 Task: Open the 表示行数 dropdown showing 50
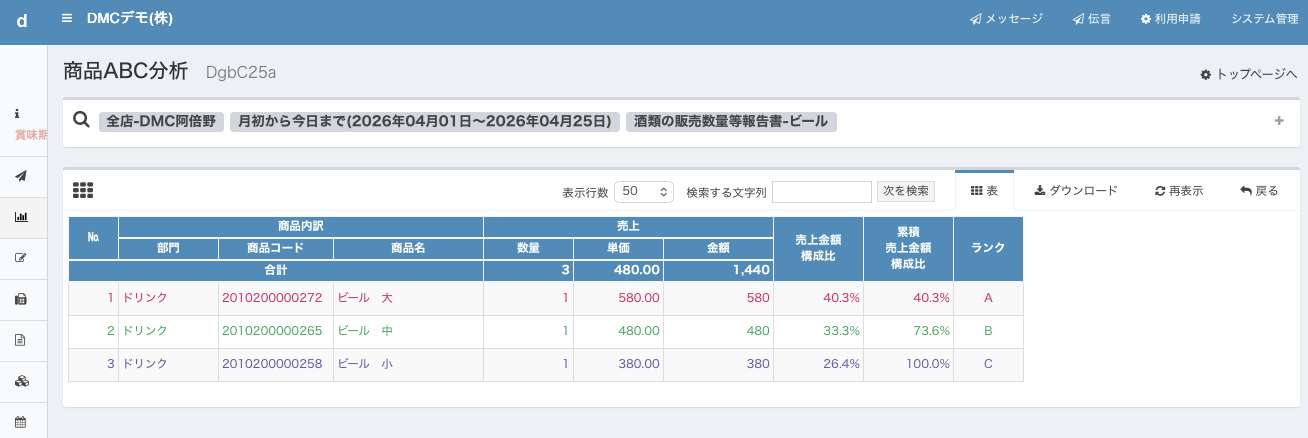[644, 191]
